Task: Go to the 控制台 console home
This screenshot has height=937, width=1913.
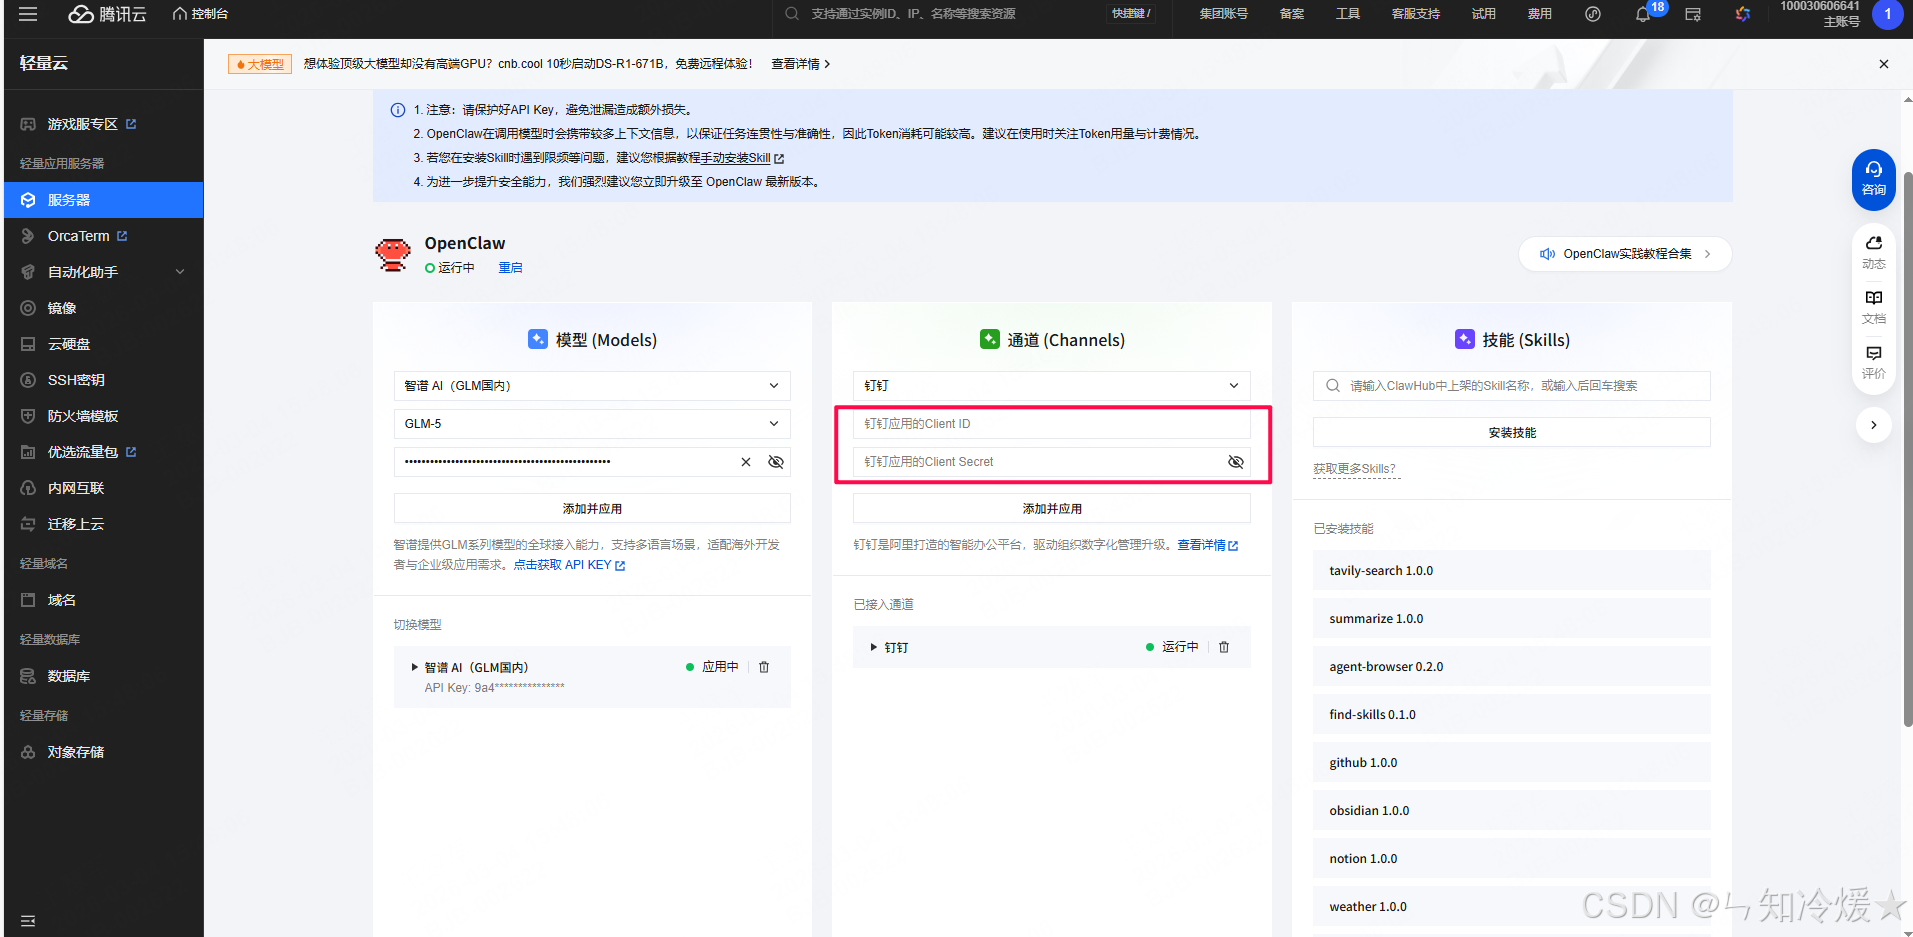Action: tap(200, 14)
